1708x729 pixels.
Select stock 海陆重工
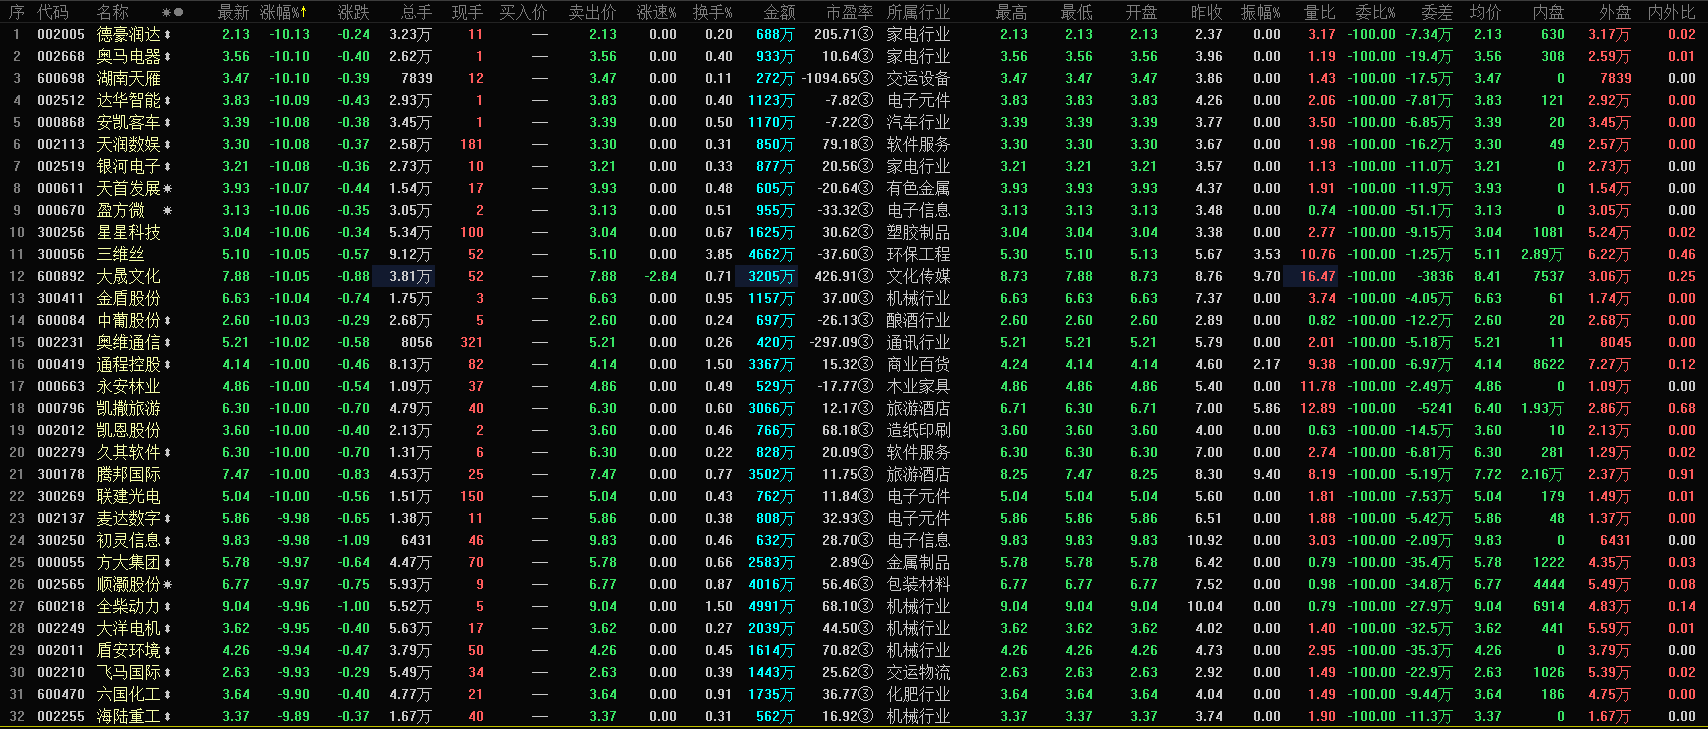tap(128, 716)
